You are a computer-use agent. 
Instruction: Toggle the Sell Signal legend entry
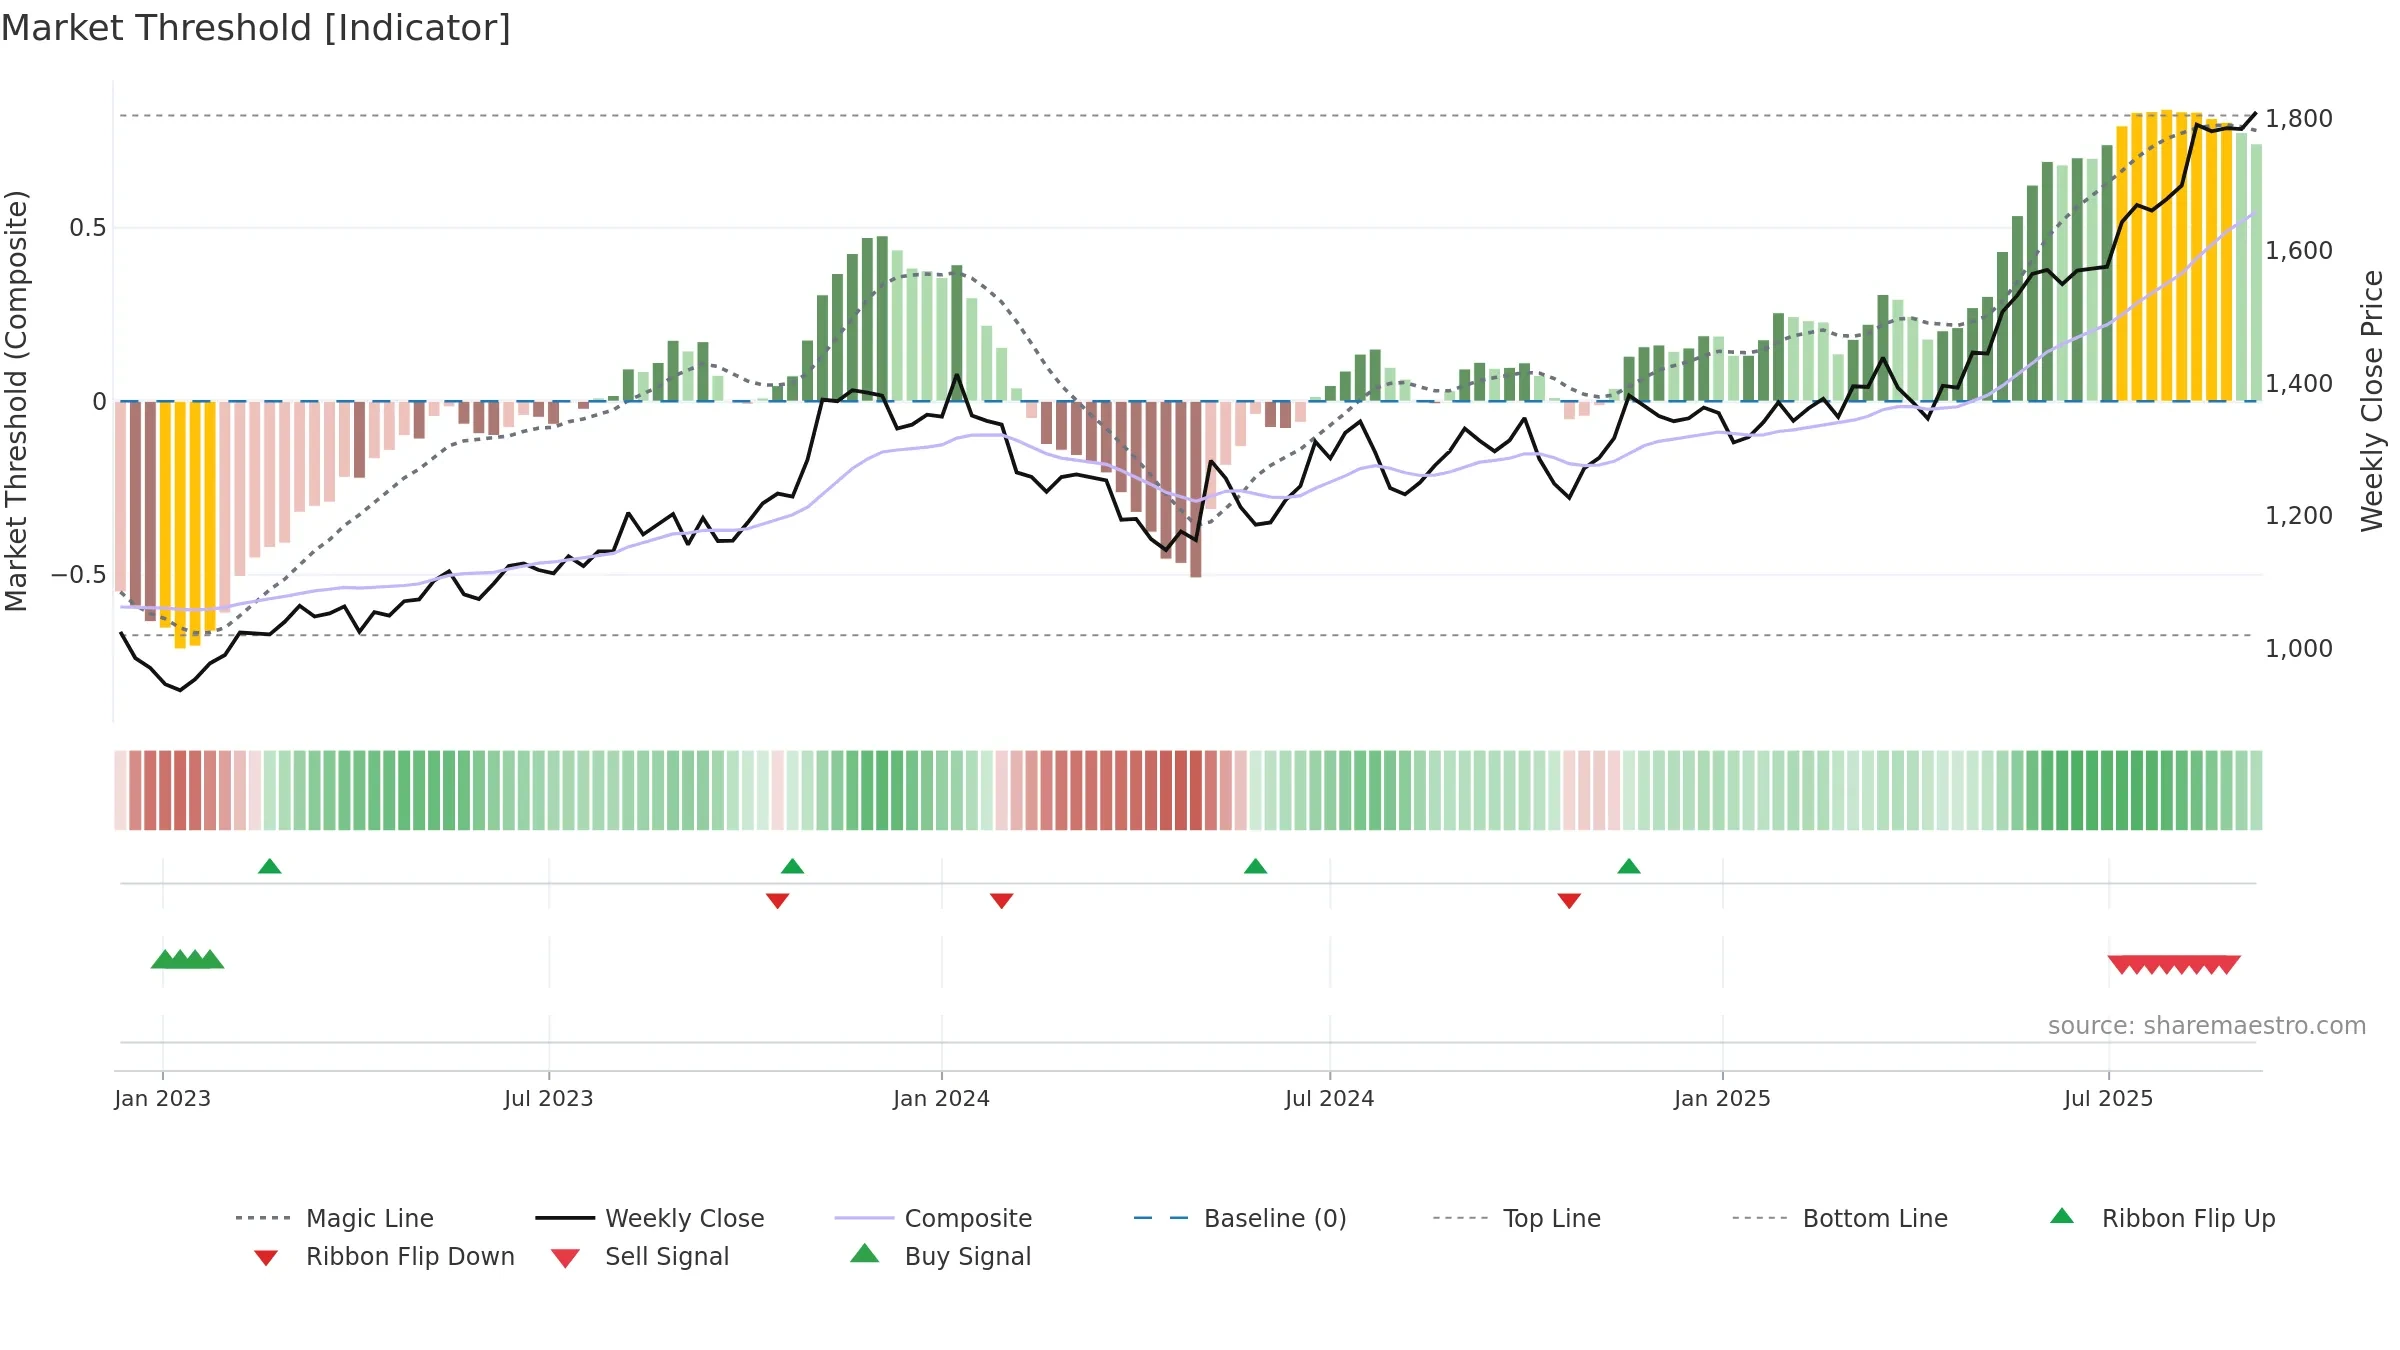click(x=640, y=1256)
